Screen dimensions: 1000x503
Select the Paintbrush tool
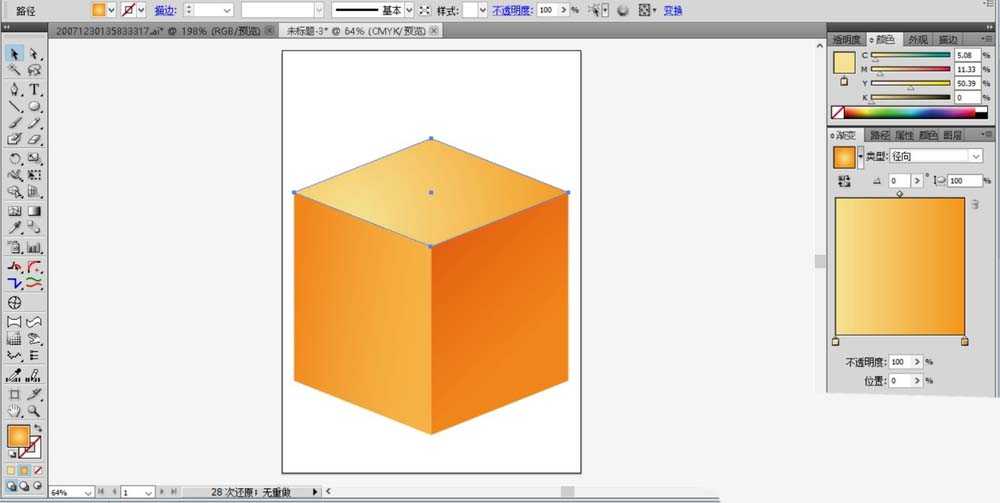click(x=15, y=123)
